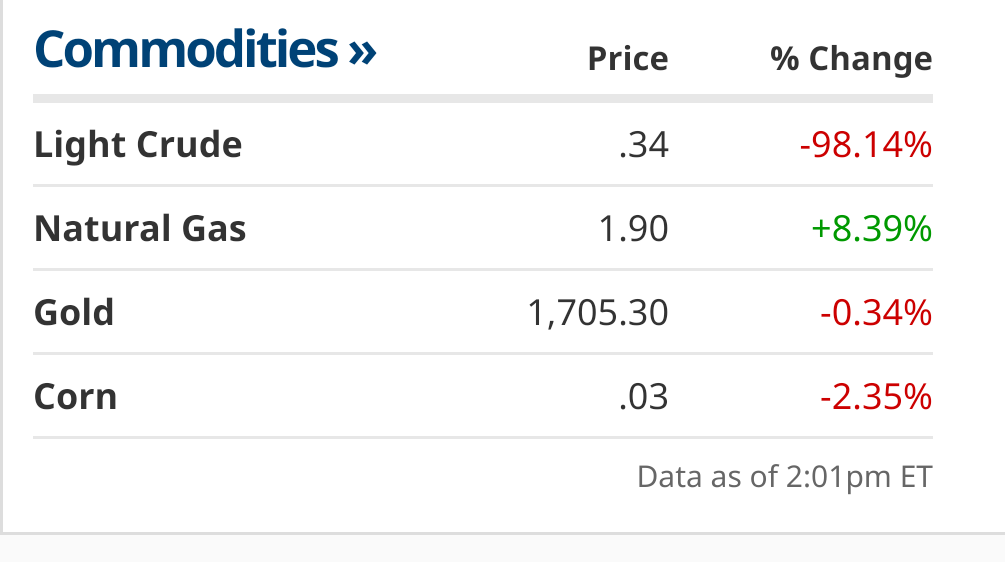
Task: Click the Data as of 2:01pm ET note
Action: point(785,477)
